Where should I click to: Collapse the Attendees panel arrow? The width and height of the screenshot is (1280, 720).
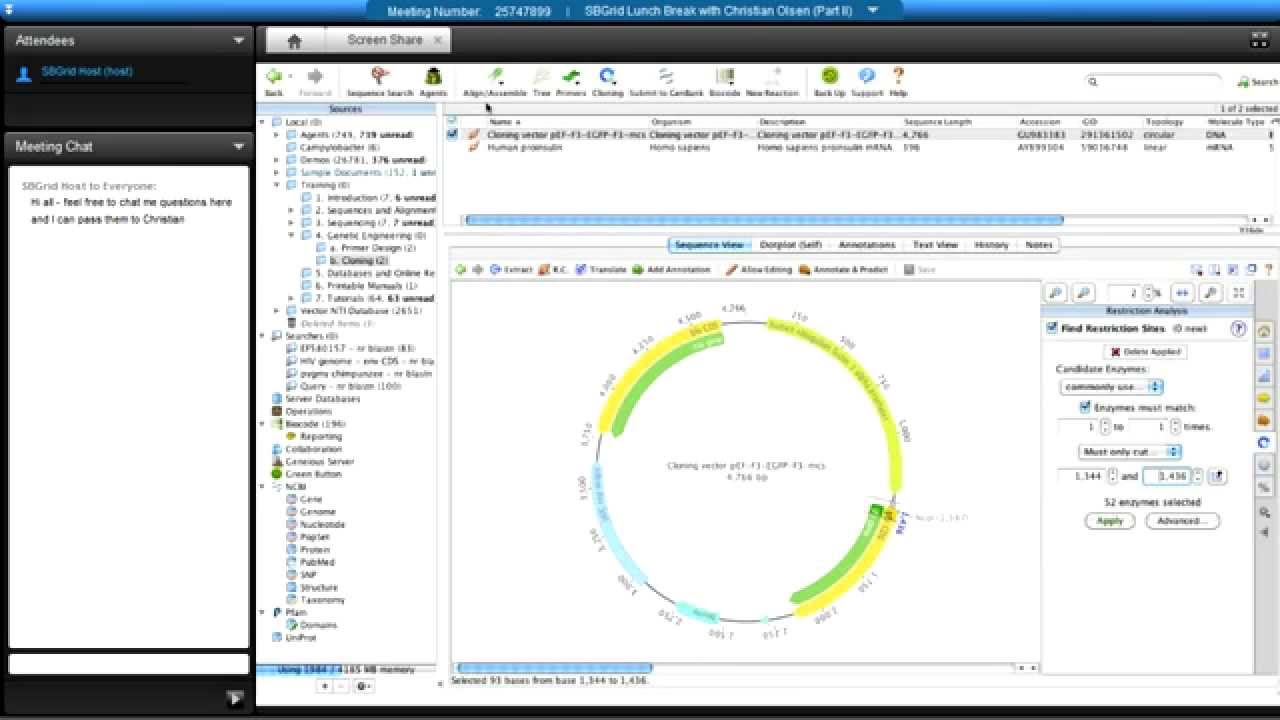(238, 41)
